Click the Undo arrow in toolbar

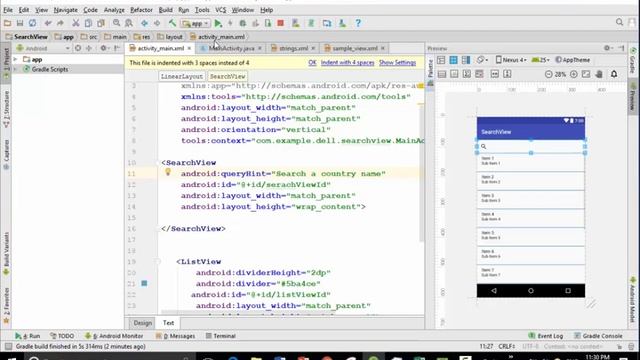click(x=48, y=23)
